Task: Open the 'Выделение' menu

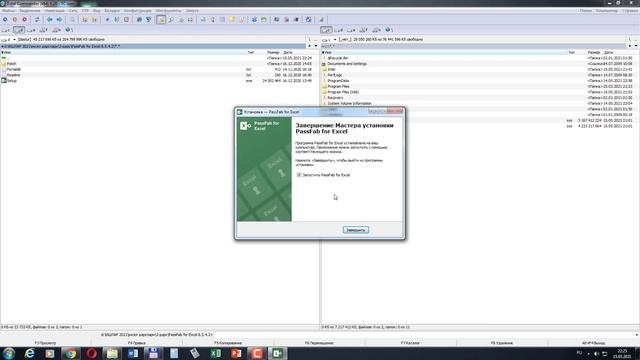Action: point(30,11)
